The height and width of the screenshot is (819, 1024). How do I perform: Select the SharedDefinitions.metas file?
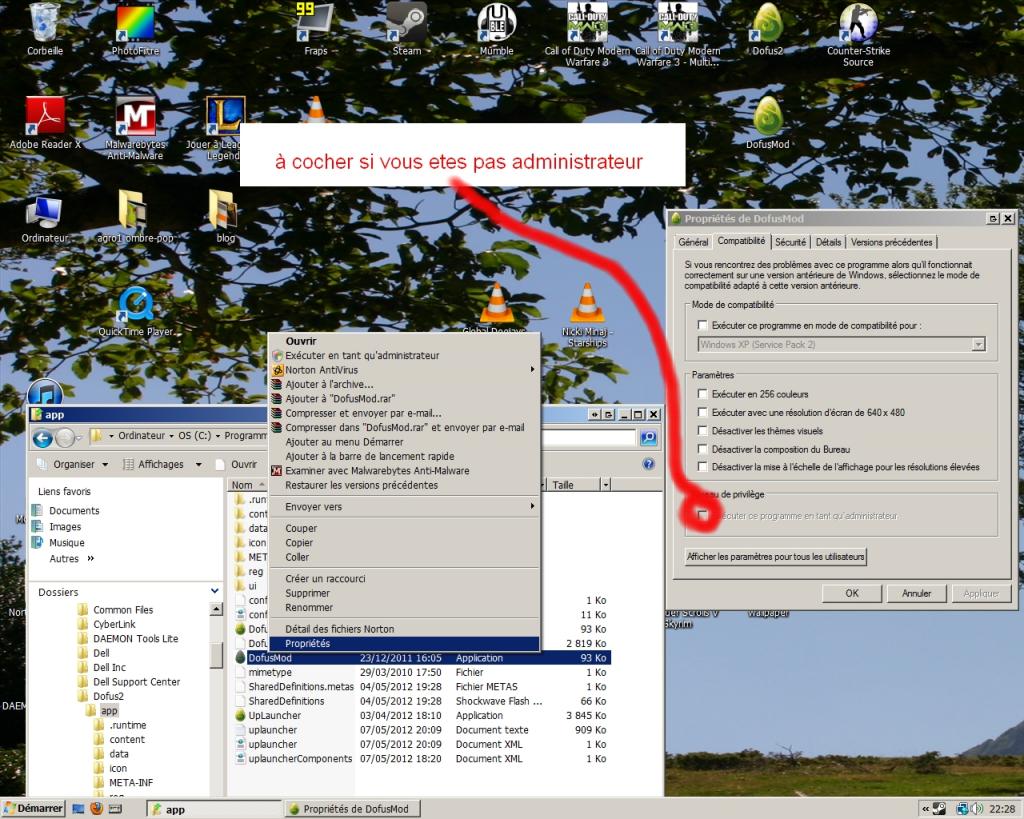coord(421,686)
